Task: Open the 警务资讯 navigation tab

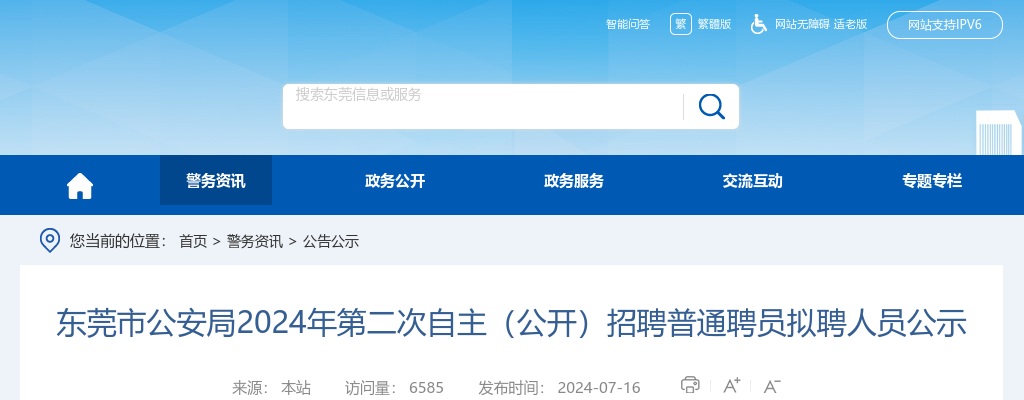Action: pyautogui.click(x=215, y=181)
